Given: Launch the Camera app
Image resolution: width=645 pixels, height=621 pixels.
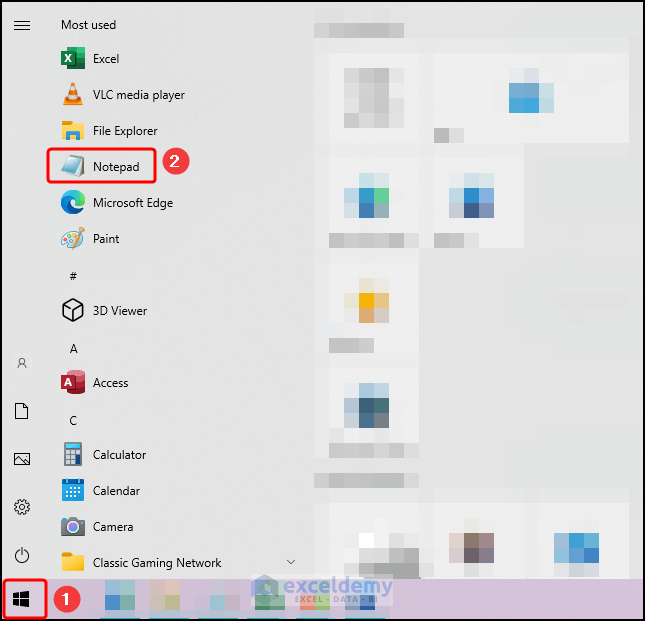Looking at the screenshot, I should (x=97, y=526).
